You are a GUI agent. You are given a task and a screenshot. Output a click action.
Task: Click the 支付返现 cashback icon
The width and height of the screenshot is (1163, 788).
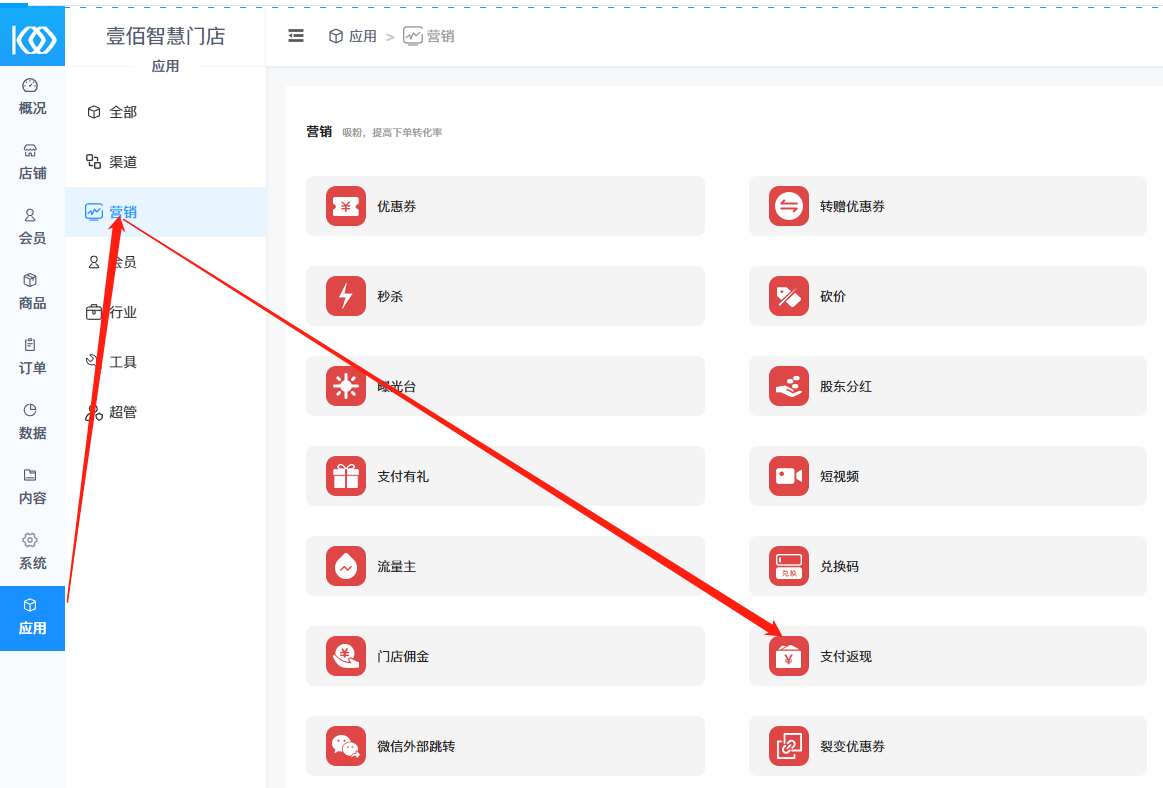tap(789, 656)
